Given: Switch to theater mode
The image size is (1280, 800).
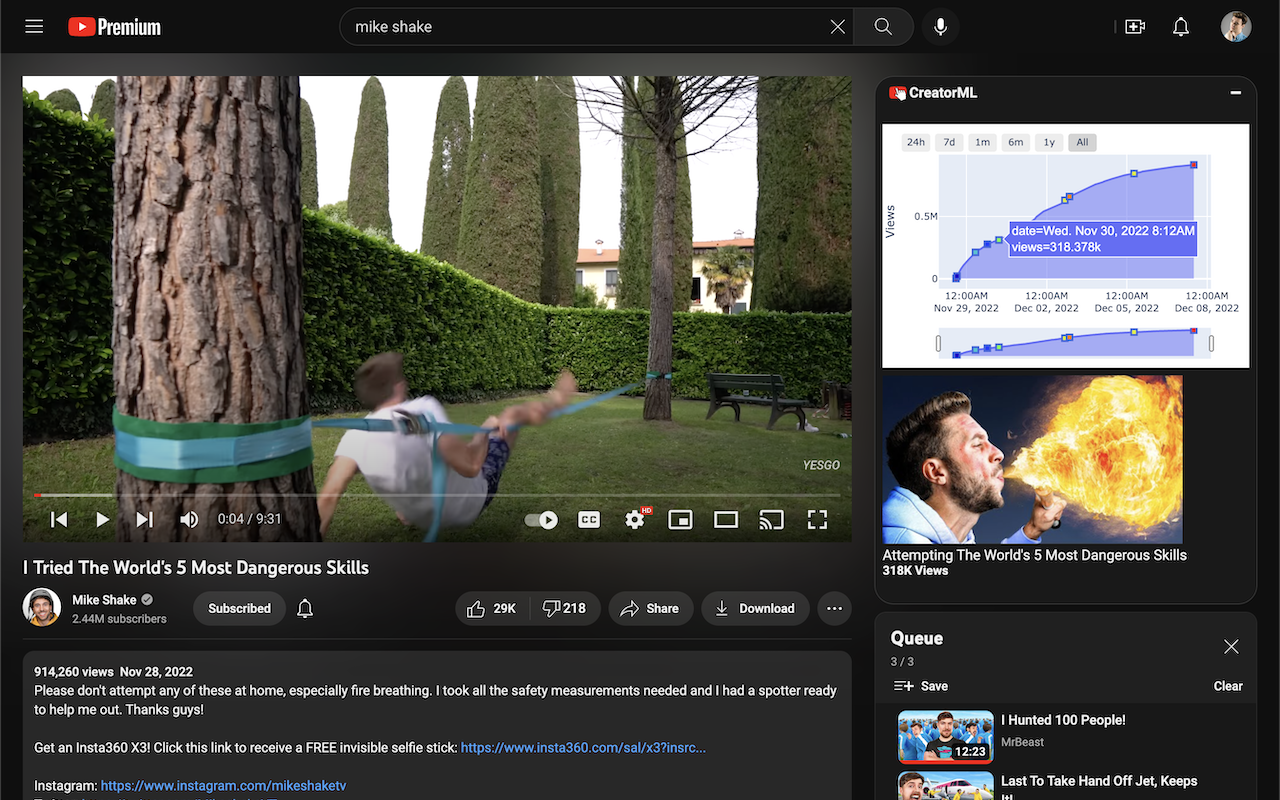Looking at the screenshot, I should pyautogui.click(x=726, y=520).
